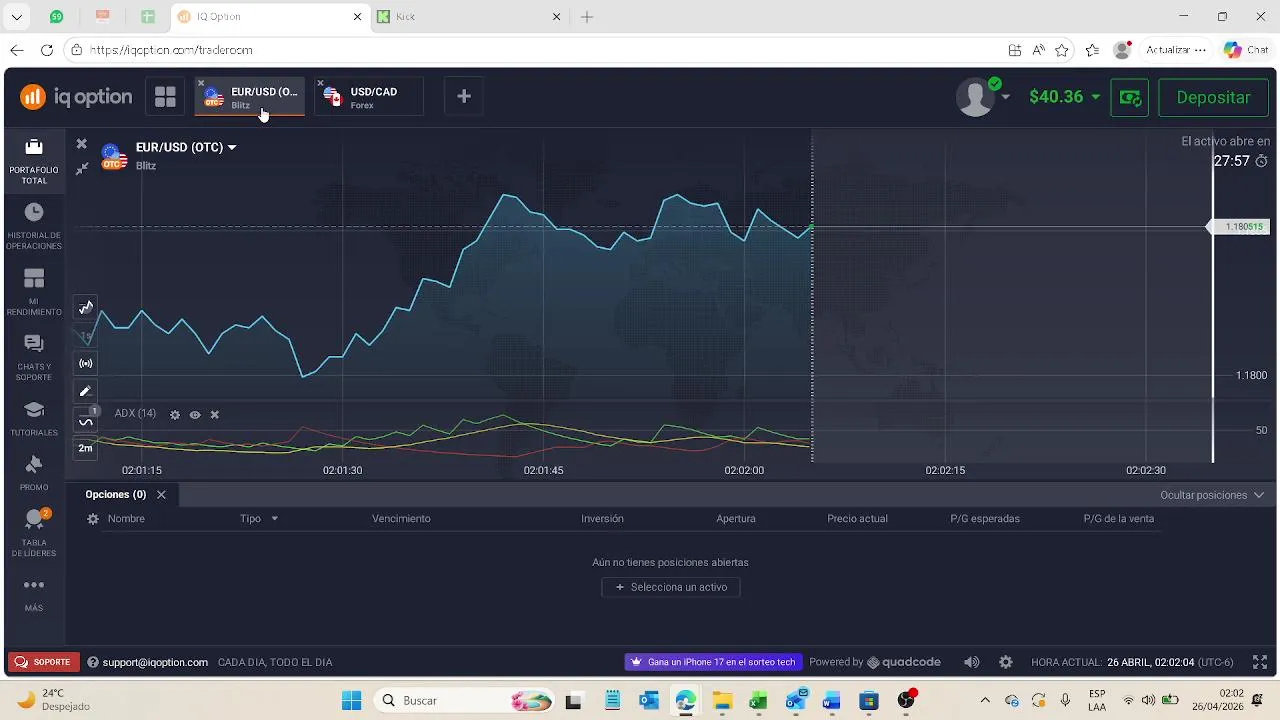Open the 2m timeframe selector
Image resolution: width=1280 pixels, height=720 pixels.
(86, 448)
